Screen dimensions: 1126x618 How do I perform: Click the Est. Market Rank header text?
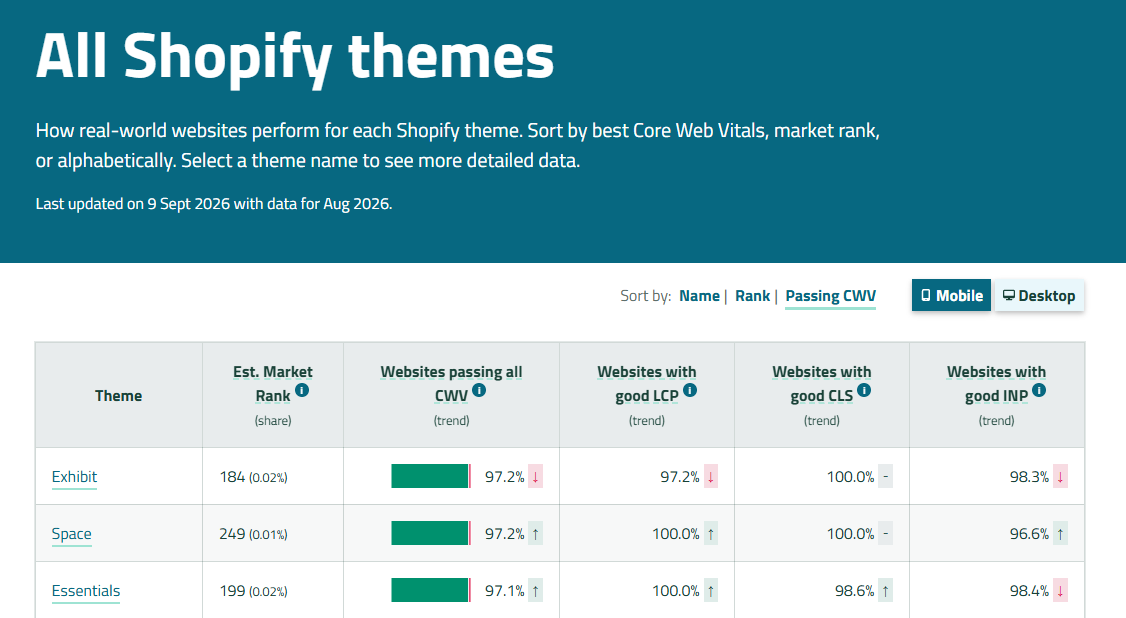(273, 384)
